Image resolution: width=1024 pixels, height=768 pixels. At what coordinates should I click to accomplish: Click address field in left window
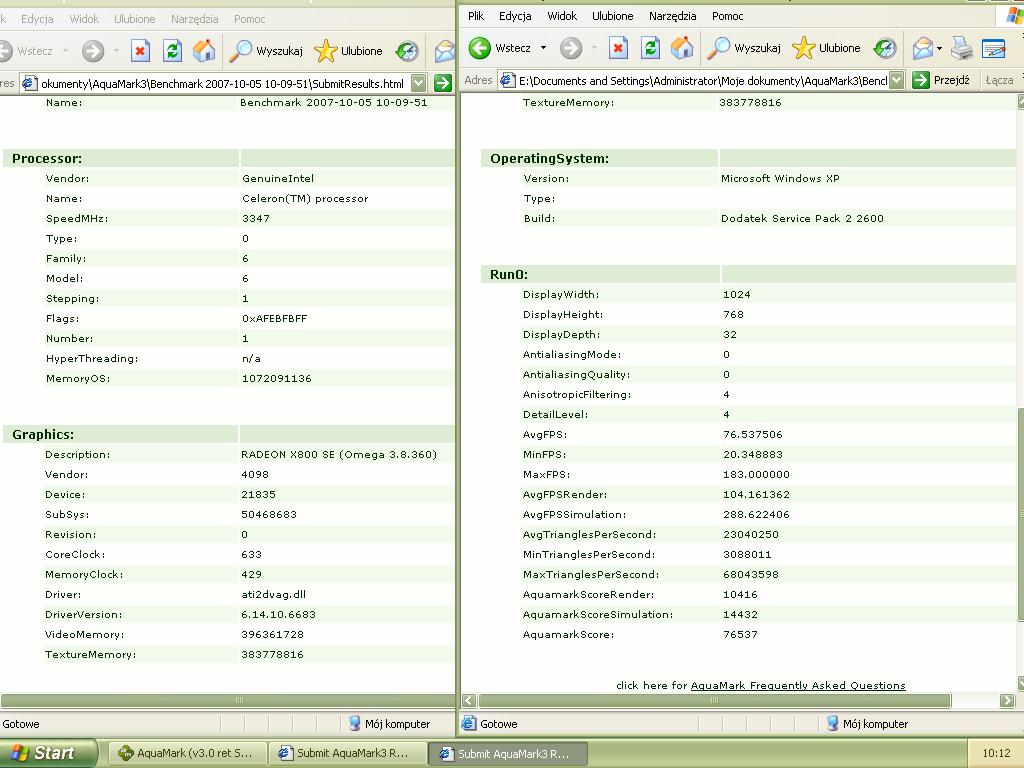point(222,83)
